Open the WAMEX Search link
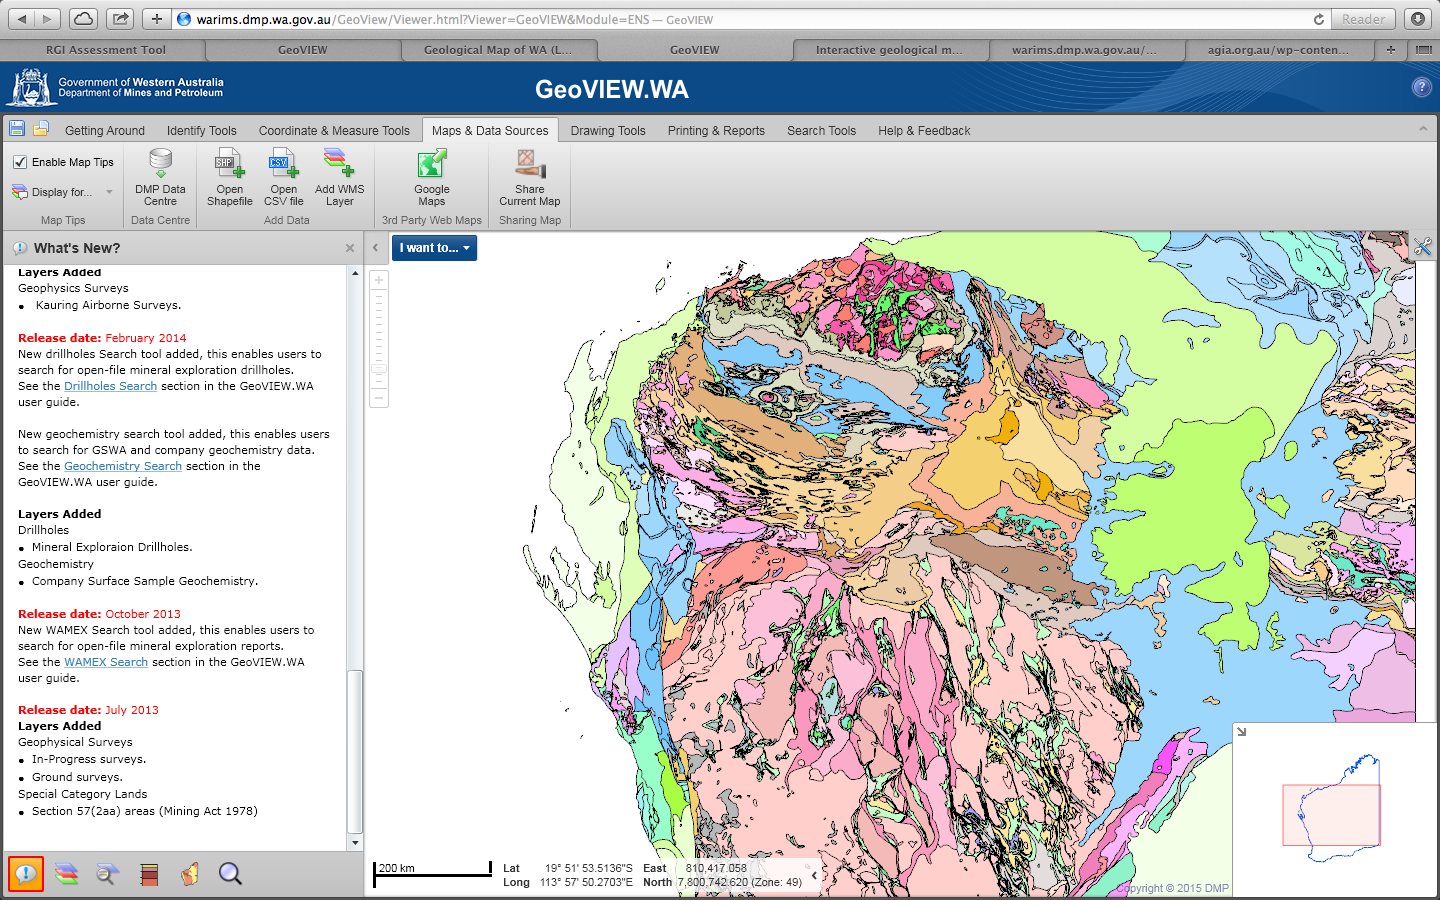Image resolution: width=1440 pixels, height=900 pixels. pos(106,662)
